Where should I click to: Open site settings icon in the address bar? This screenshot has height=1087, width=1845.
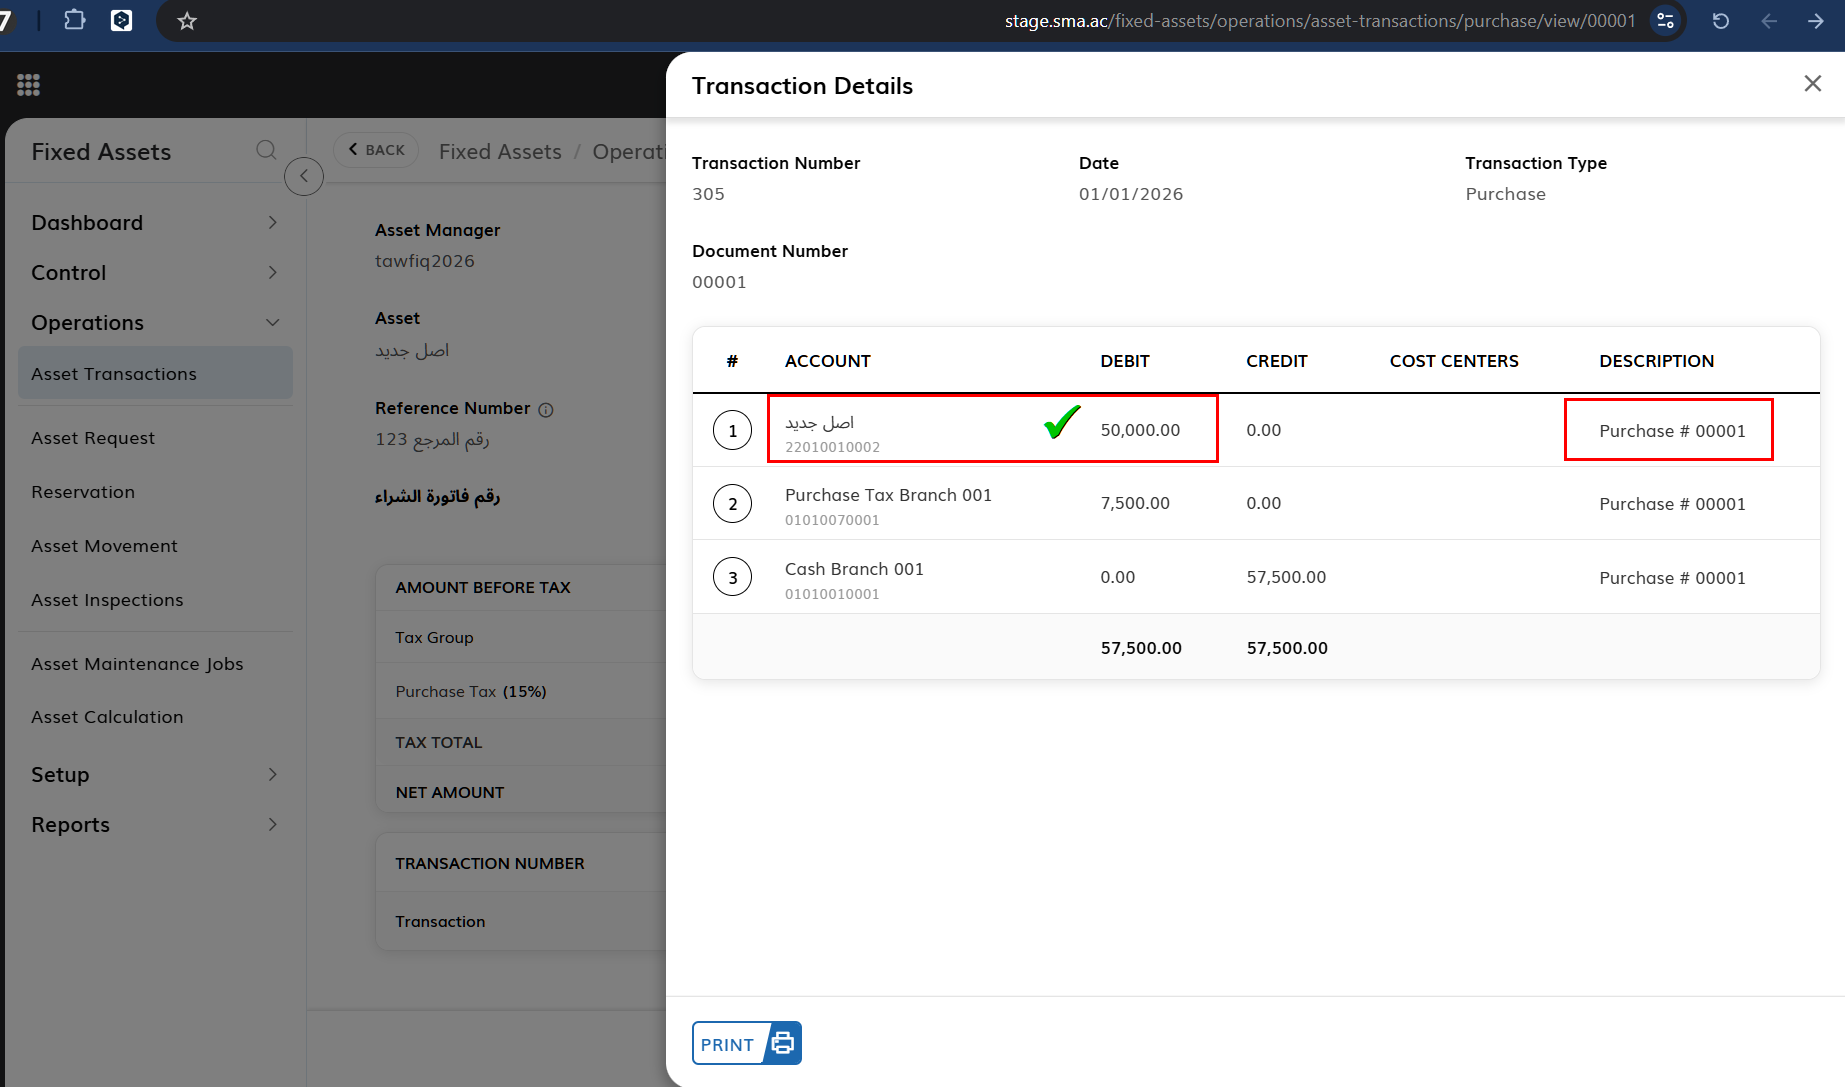[x=1665, y=20]
